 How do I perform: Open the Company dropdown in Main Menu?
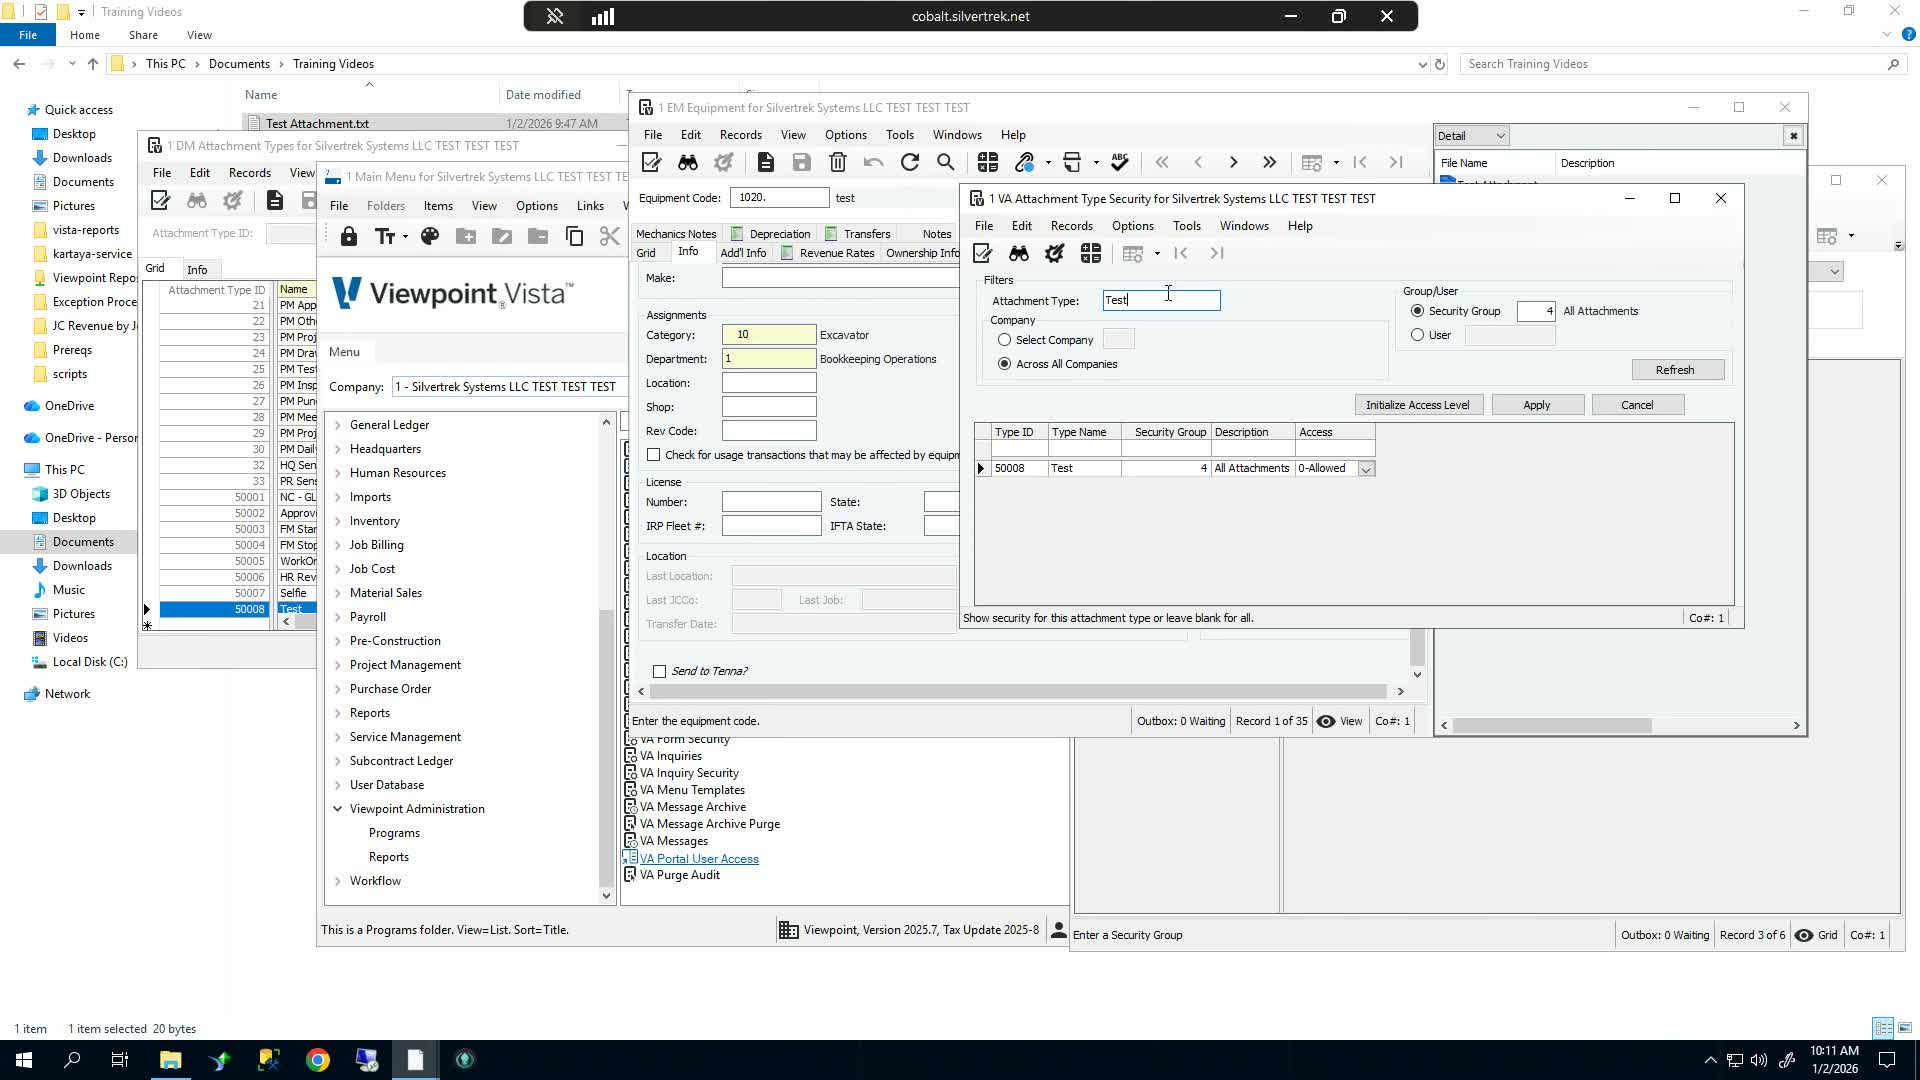pyautogui.click(x=508, y=387)
